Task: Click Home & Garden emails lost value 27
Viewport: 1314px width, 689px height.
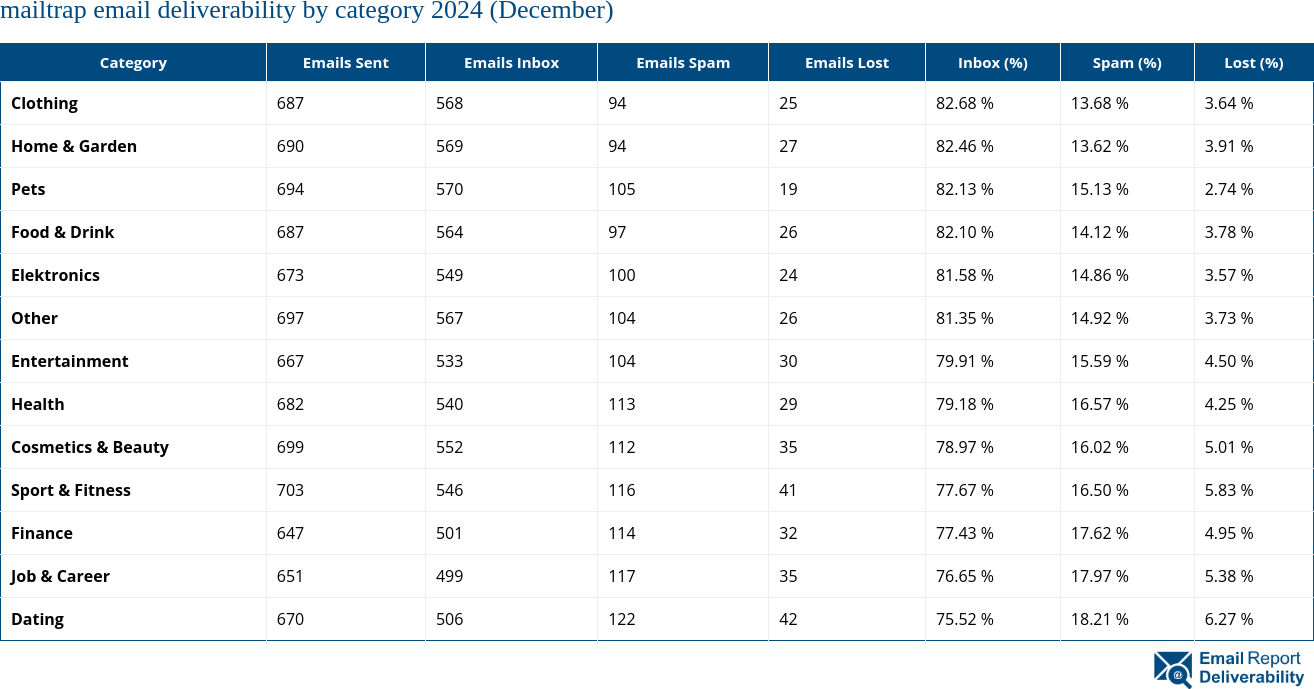Action: (788, 146)
